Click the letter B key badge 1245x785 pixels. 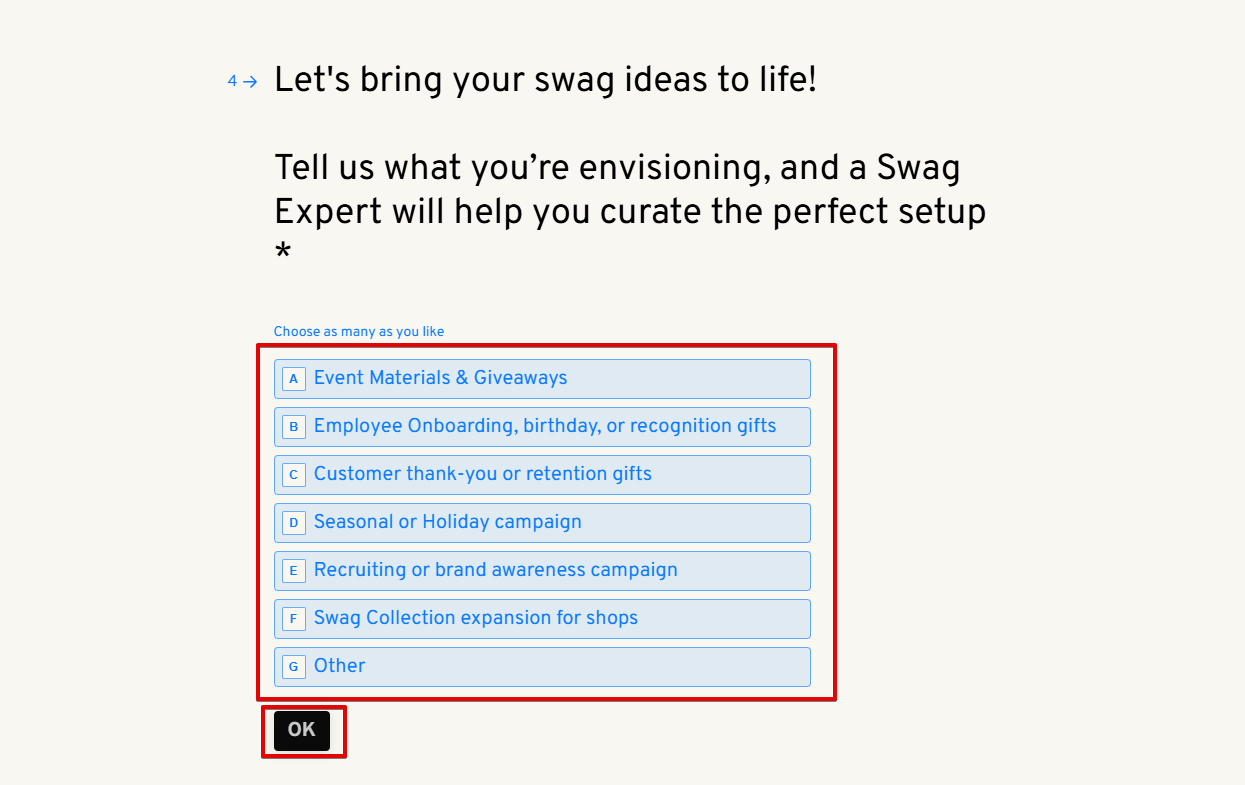[x=293, y=427]
